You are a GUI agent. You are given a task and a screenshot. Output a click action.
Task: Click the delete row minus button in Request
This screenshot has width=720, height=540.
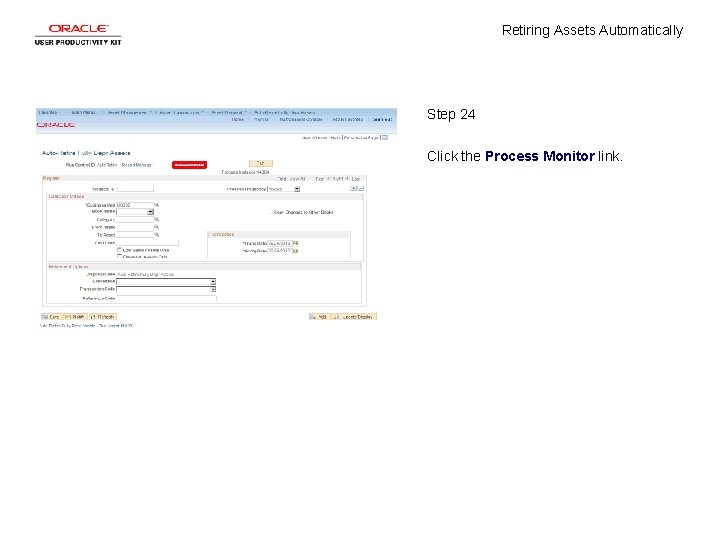pos(360,188)
